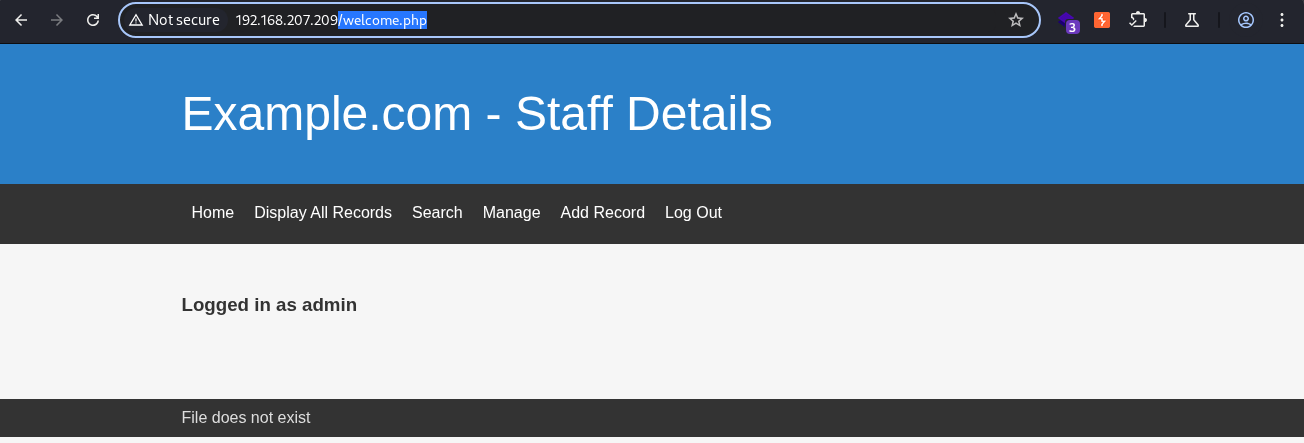Click the Not secure warning icon
The image size is (1304, 443).
tap(136, 20)
